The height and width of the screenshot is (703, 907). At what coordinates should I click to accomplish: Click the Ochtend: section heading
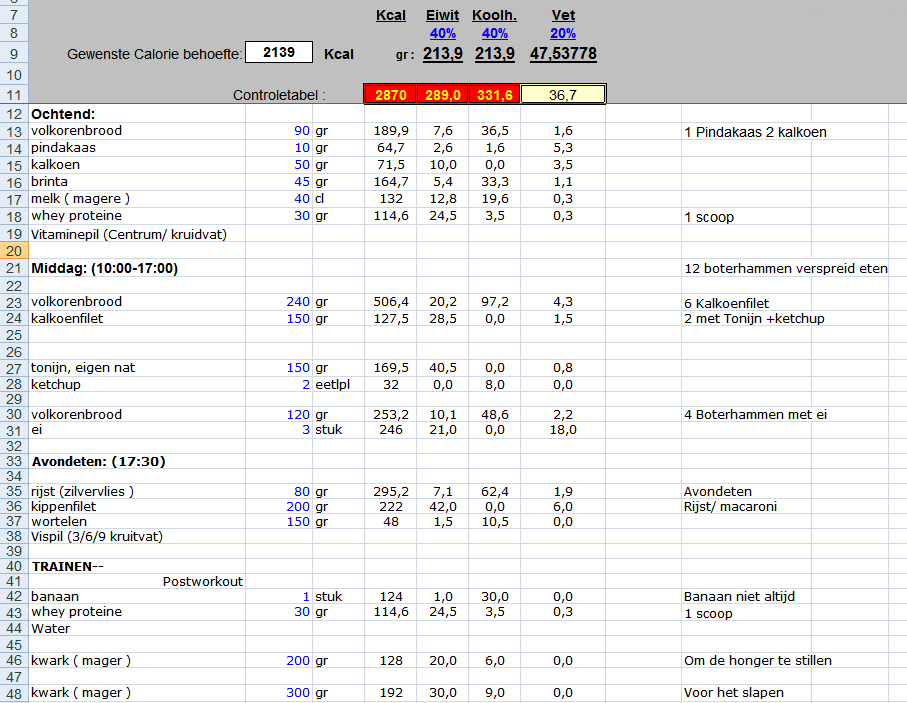63,114
